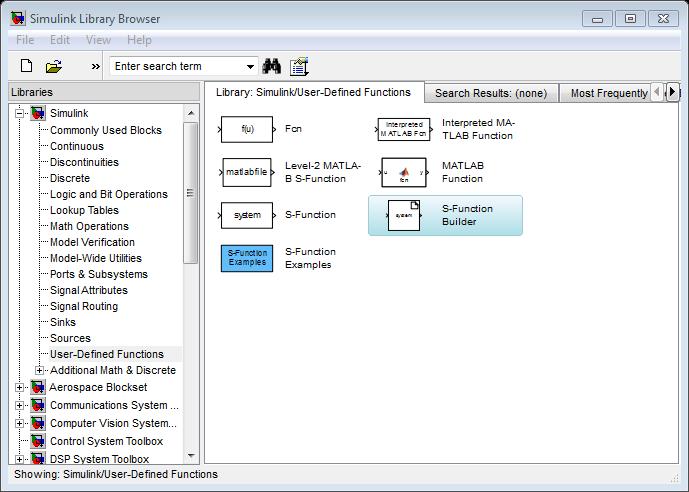Select Continuous library in tree
The width and height of the screenshot is (689, 492).
pos(77,146)
